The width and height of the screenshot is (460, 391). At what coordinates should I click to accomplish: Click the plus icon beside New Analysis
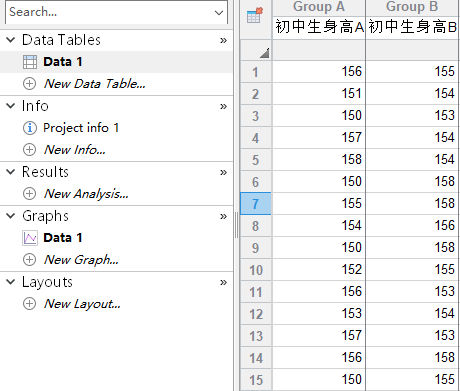coord(29,194)
